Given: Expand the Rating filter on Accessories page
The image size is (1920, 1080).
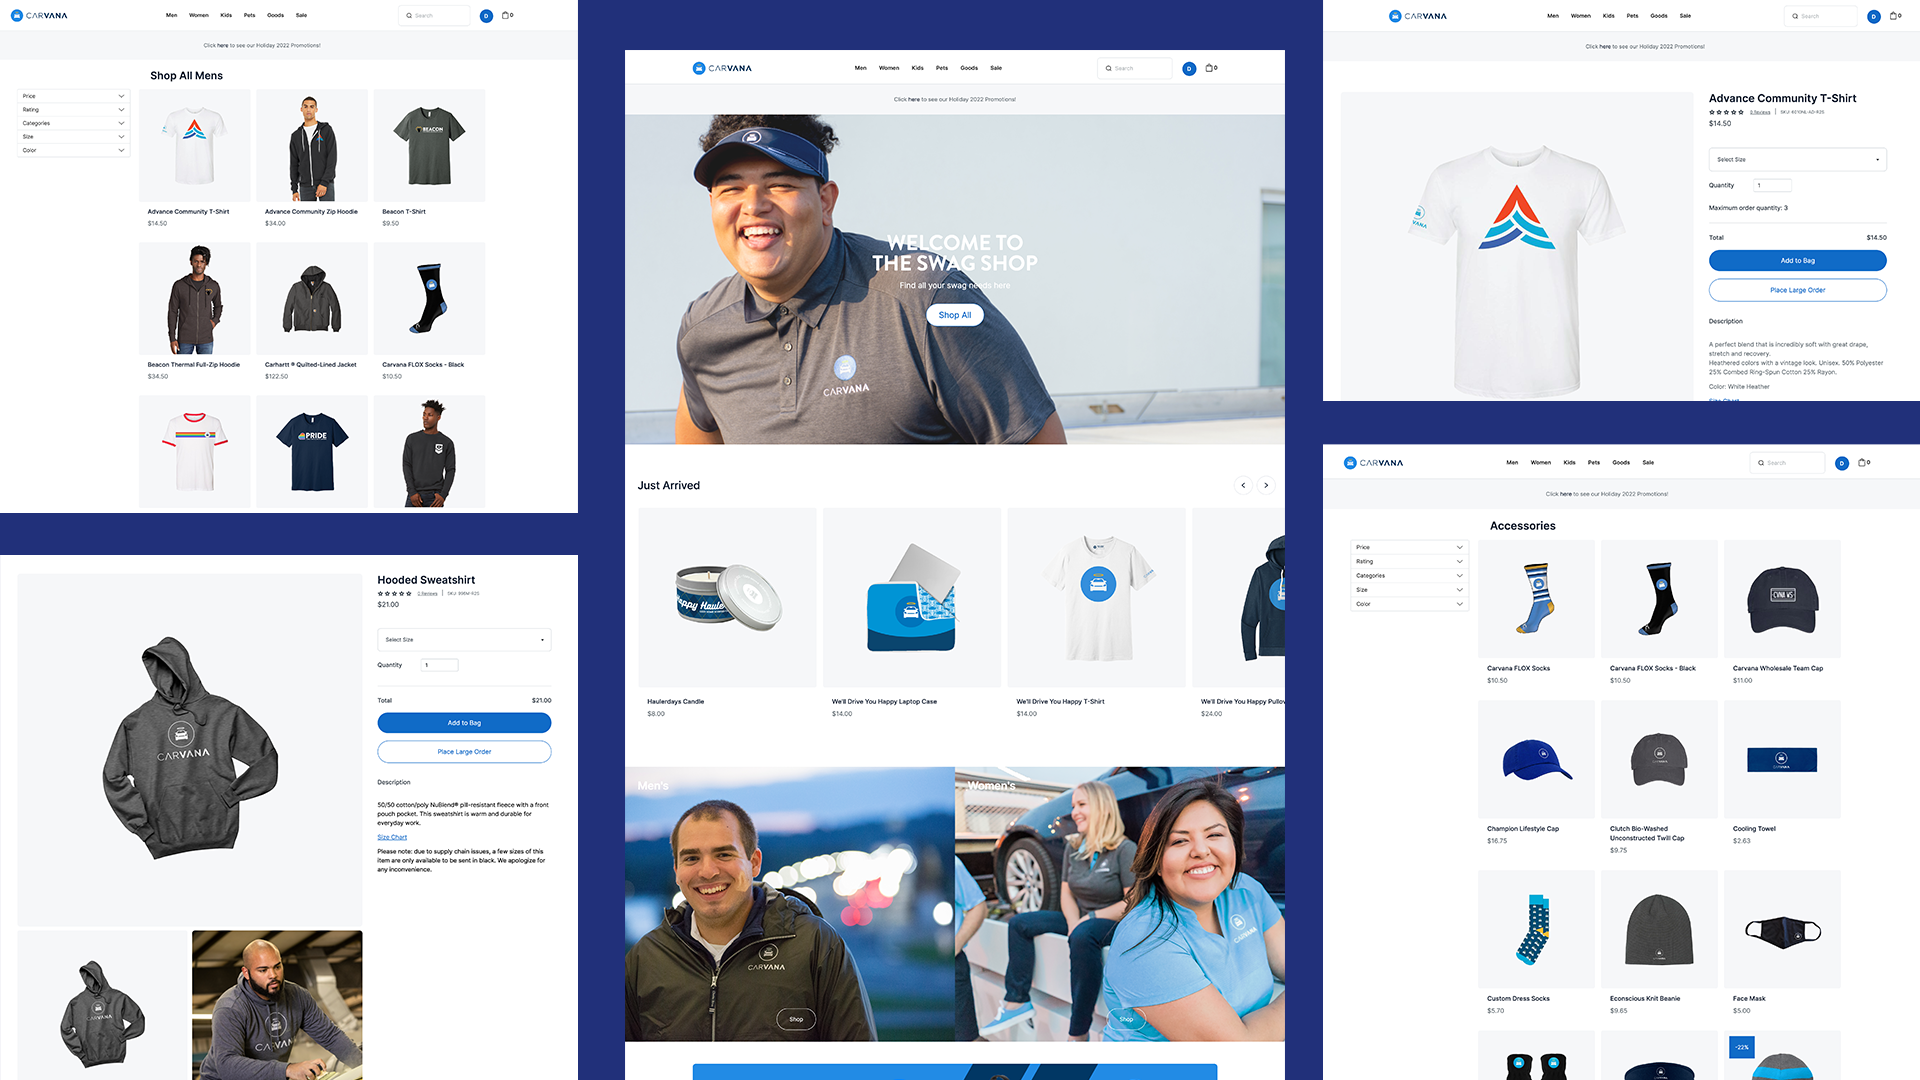Looking at the screenshot, I should [x=1409, y=561].
